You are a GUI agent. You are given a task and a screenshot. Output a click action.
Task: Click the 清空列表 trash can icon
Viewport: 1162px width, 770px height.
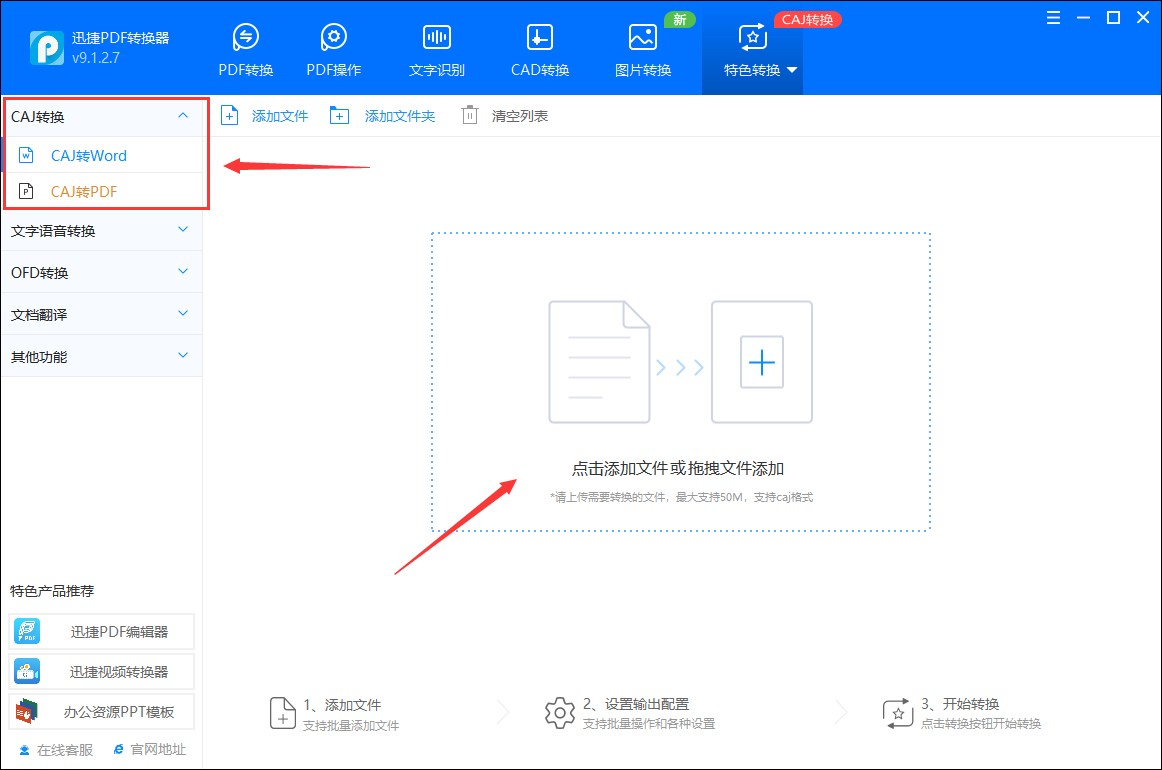click(x=470, y=116)
